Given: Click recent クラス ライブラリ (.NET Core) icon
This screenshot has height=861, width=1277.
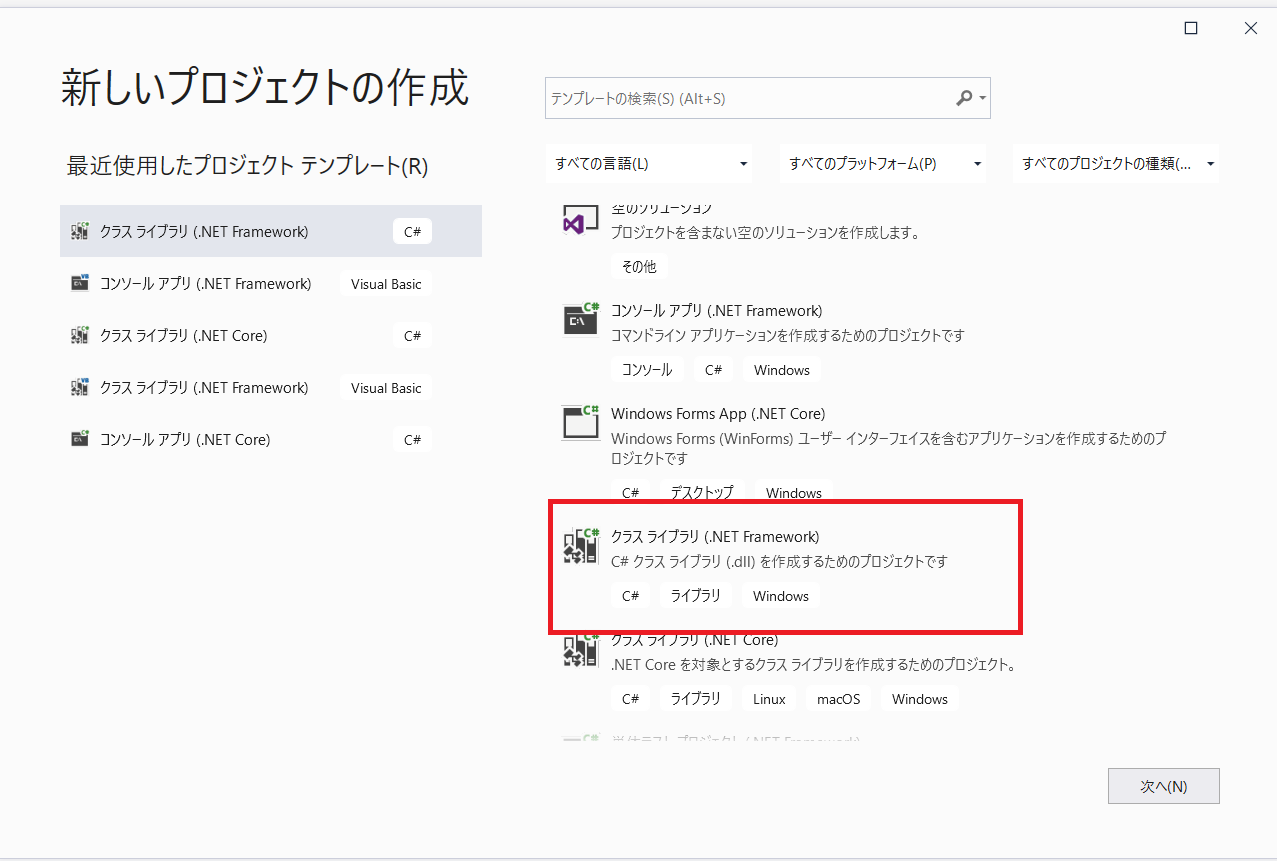Looking at the screenshot, I should click(80, 336).
